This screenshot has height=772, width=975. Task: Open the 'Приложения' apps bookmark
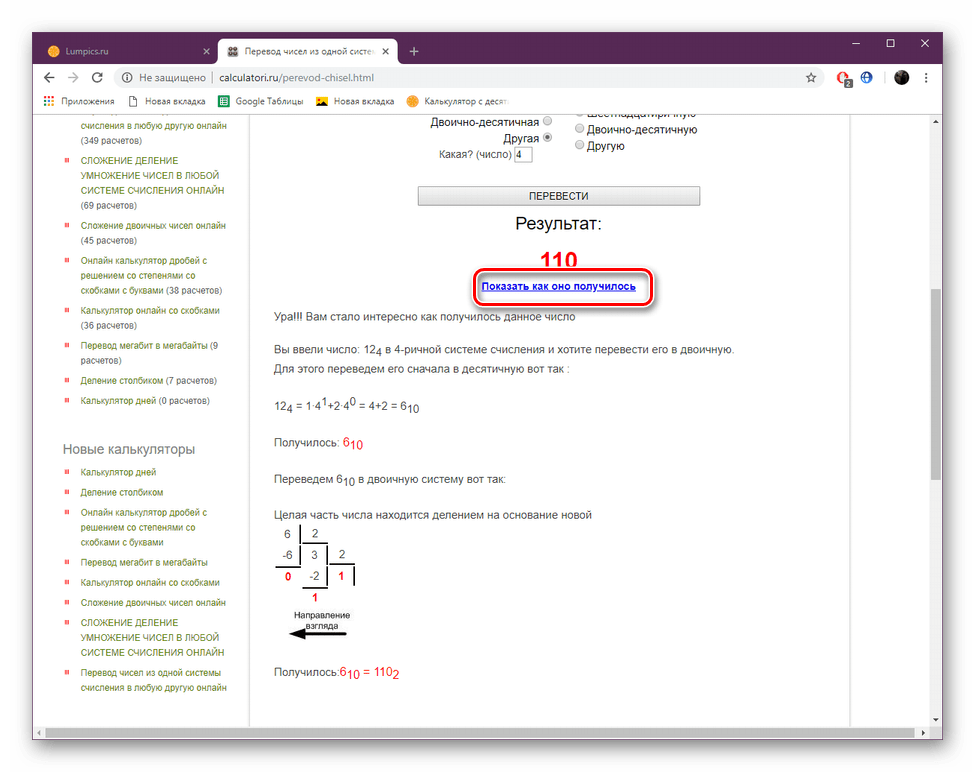[x=79, y=101]
